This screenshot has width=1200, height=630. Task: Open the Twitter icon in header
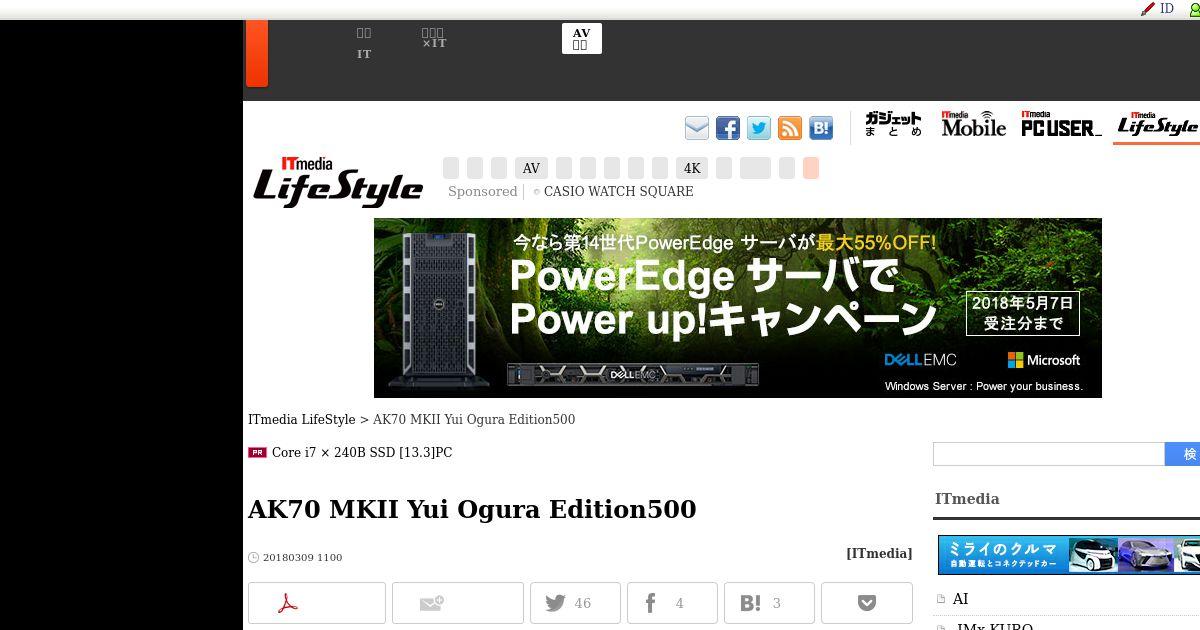(759, 128)
